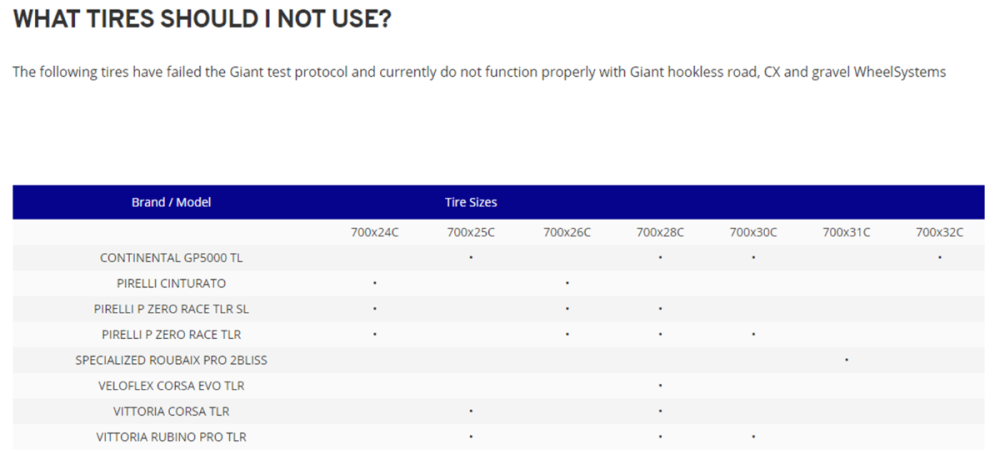1000x460 pixels.
Task: Select the Veloflex Corsa EVO TLR label
Action: [171, 386]
